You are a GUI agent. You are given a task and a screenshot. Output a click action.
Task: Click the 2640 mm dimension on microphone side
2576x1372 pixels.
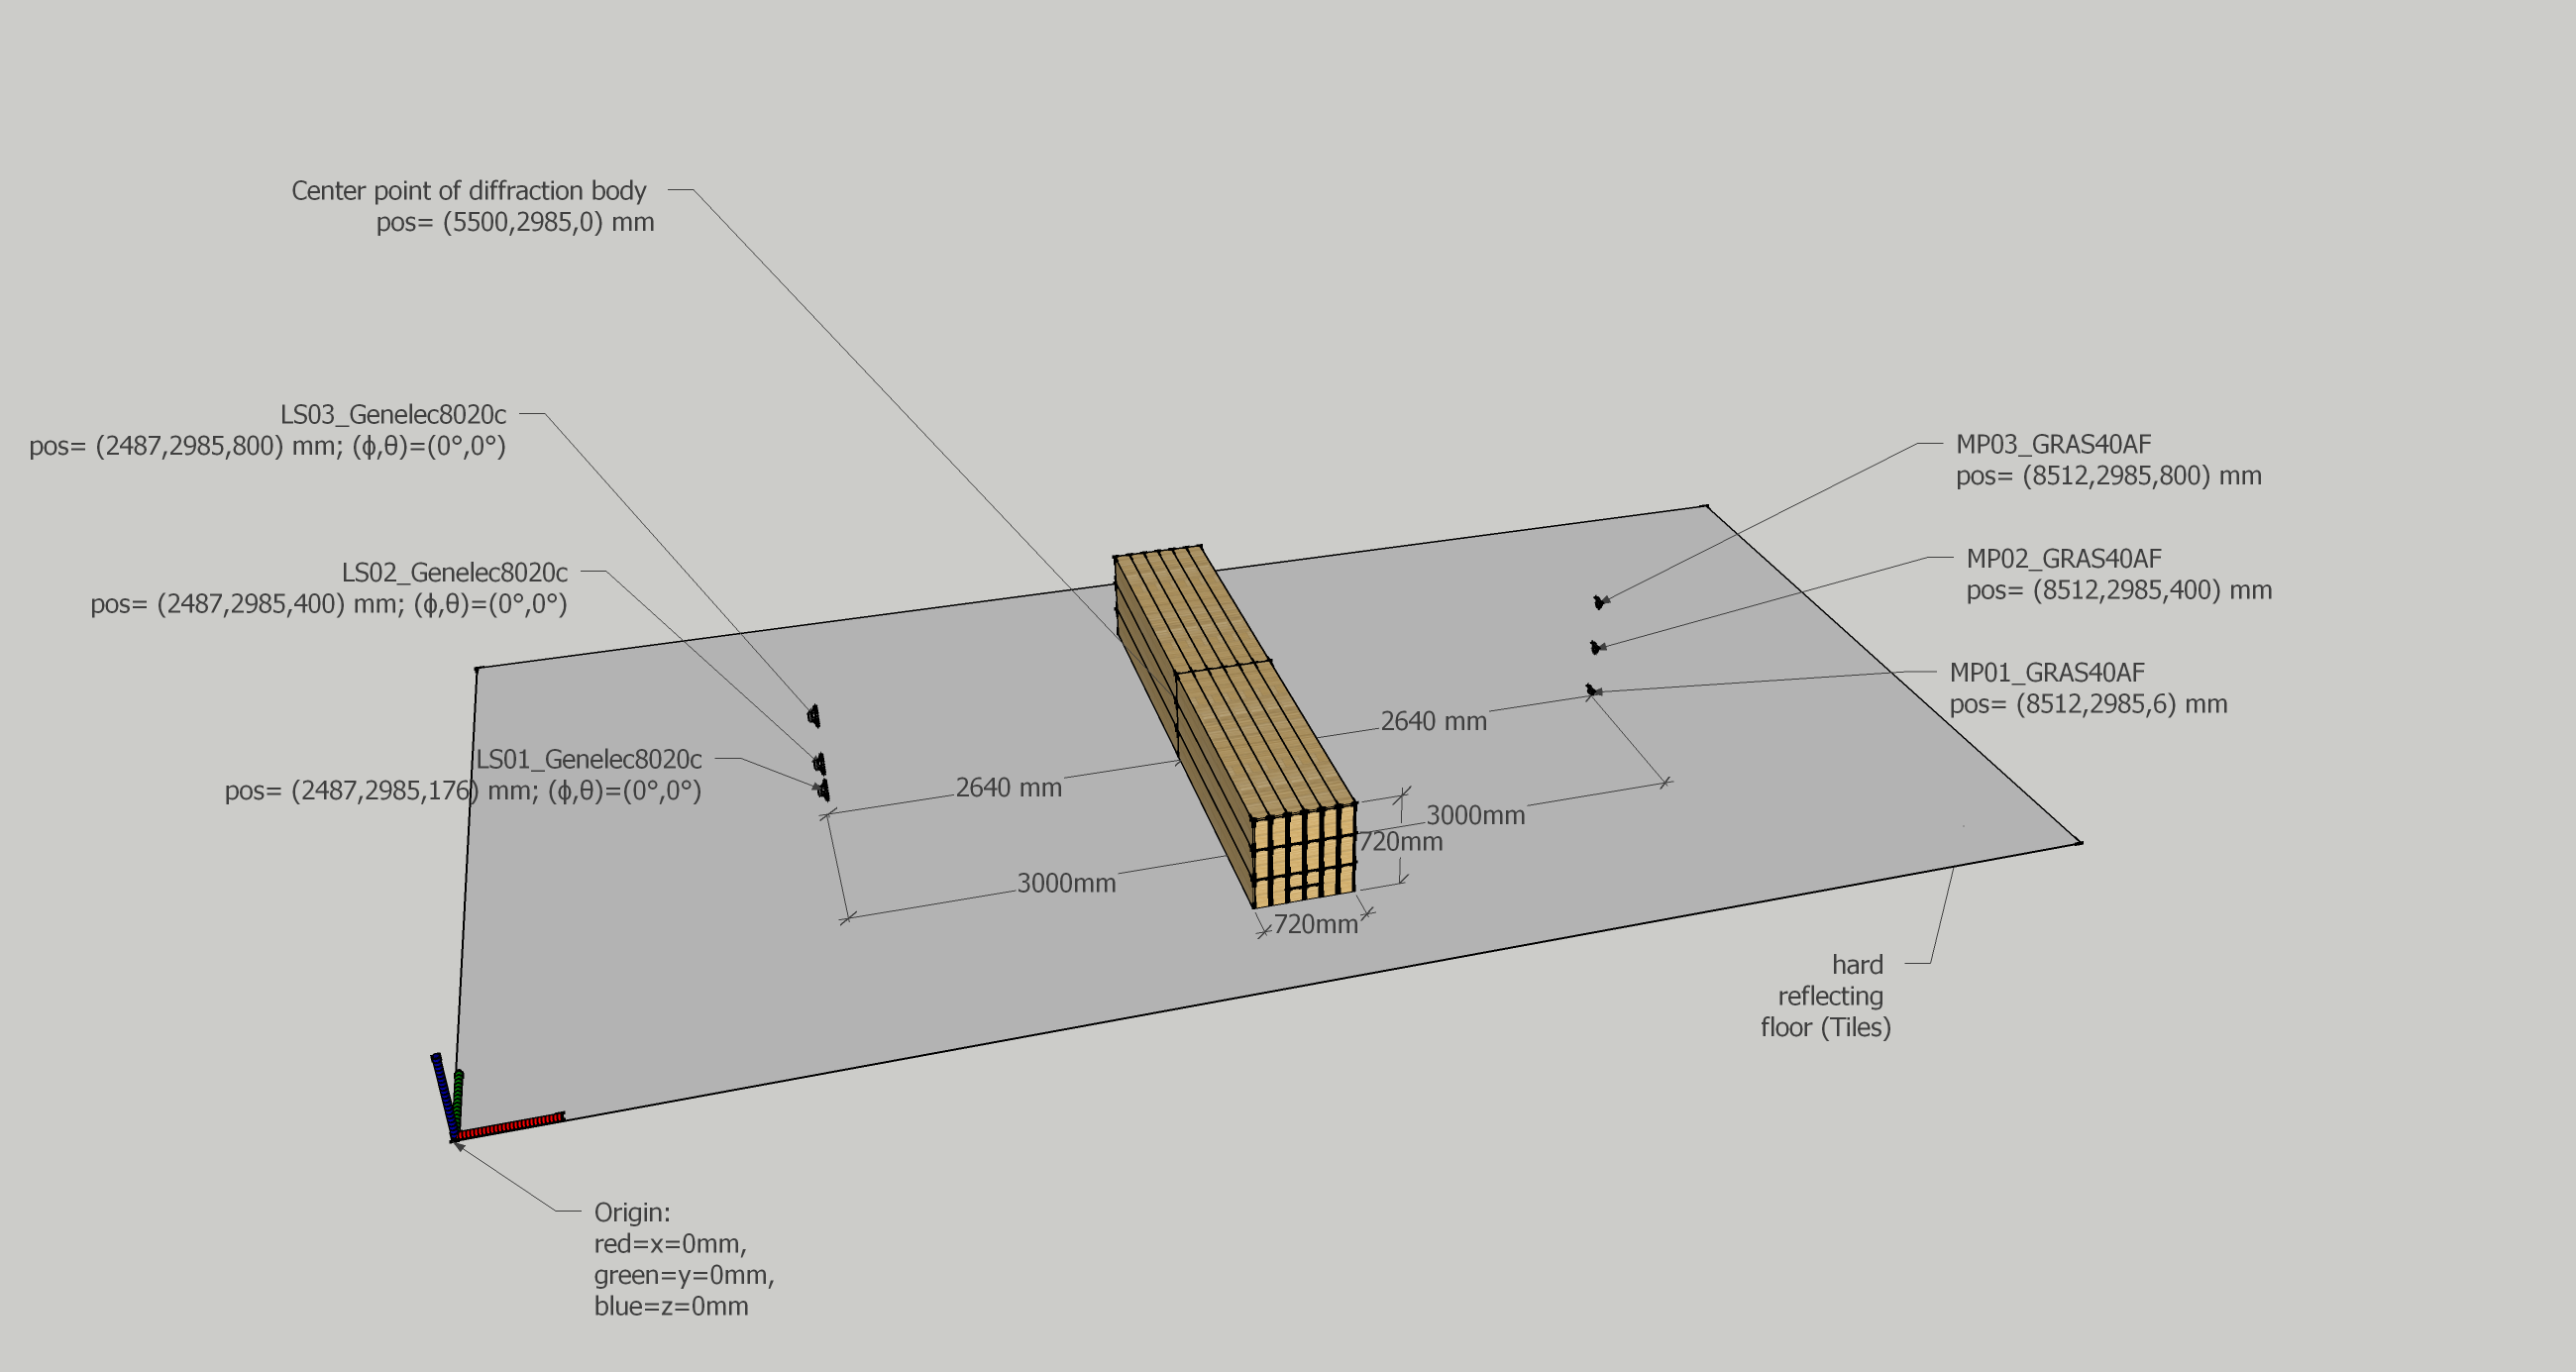click(x=1433, y=721)
